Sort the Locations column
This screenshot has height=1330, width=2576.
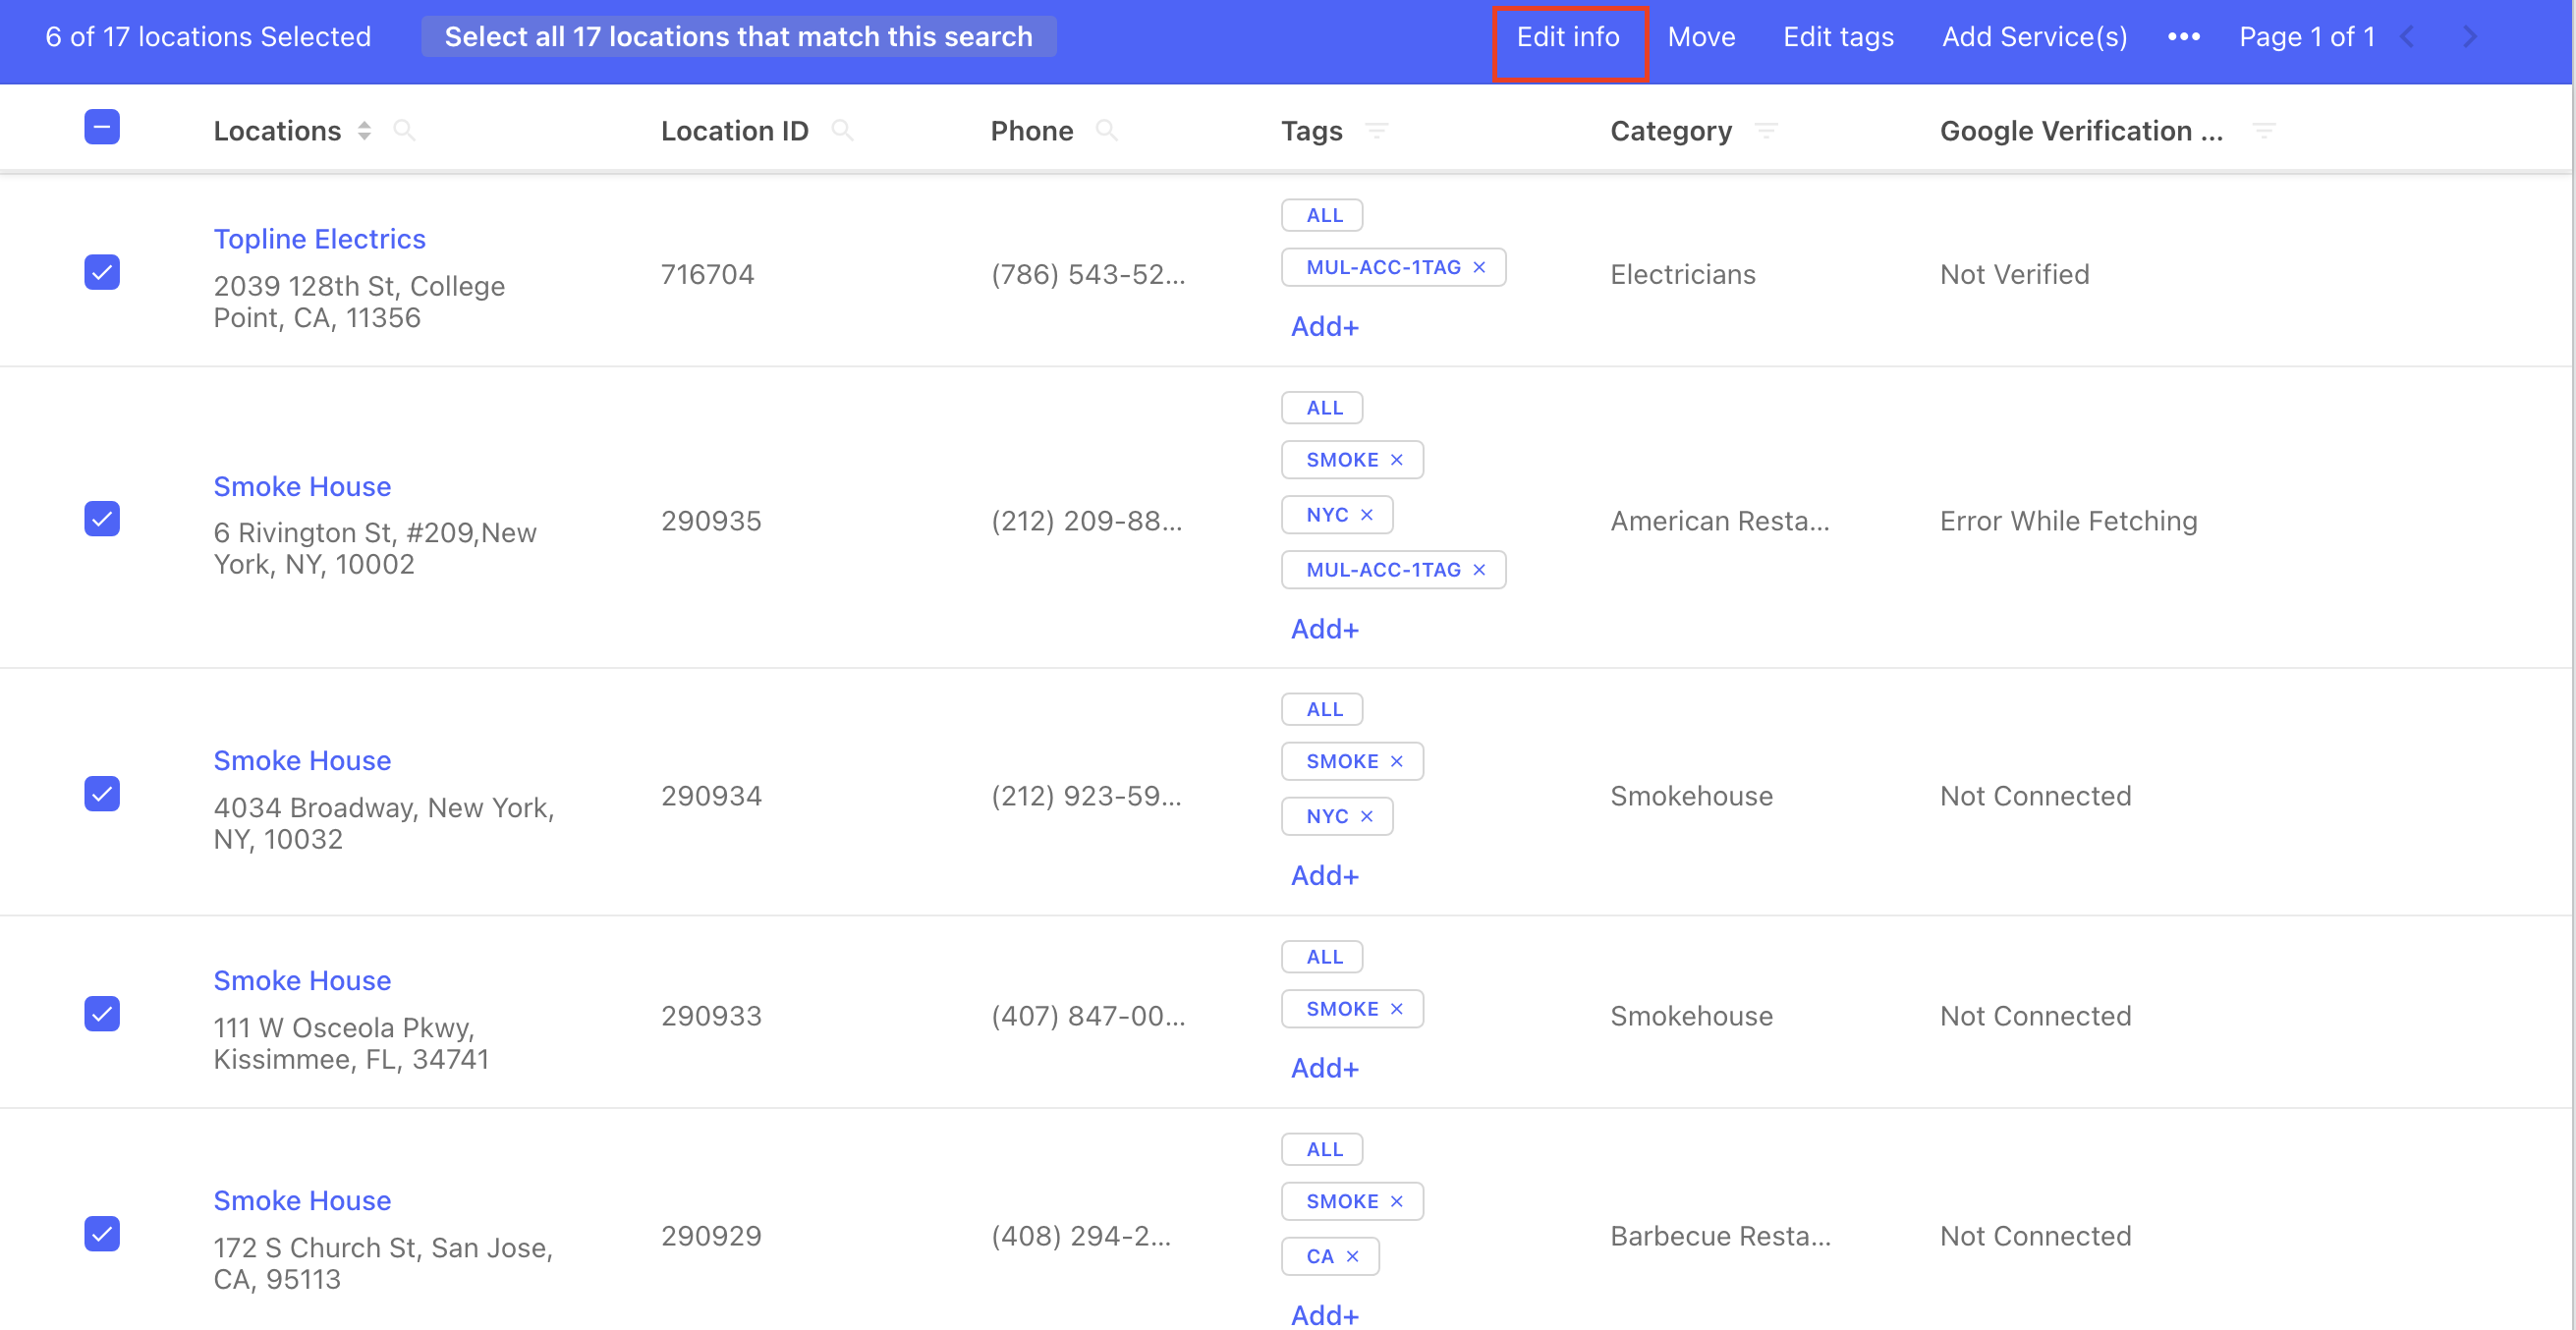point(364,130)
